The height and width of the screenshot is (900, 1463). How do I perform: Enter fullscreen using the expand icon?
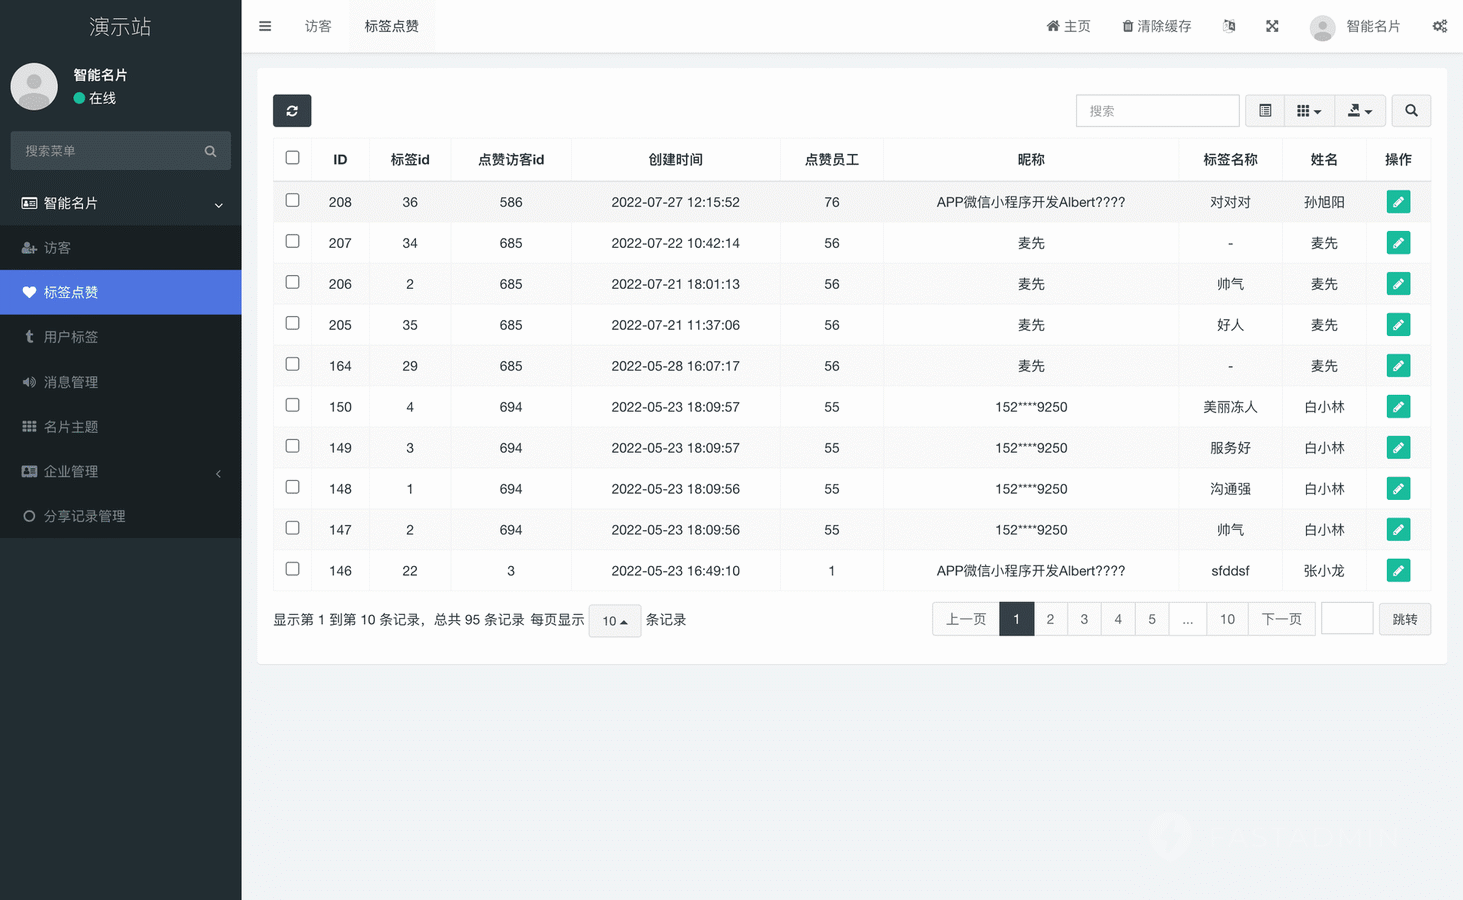[x=1272, y=26]
